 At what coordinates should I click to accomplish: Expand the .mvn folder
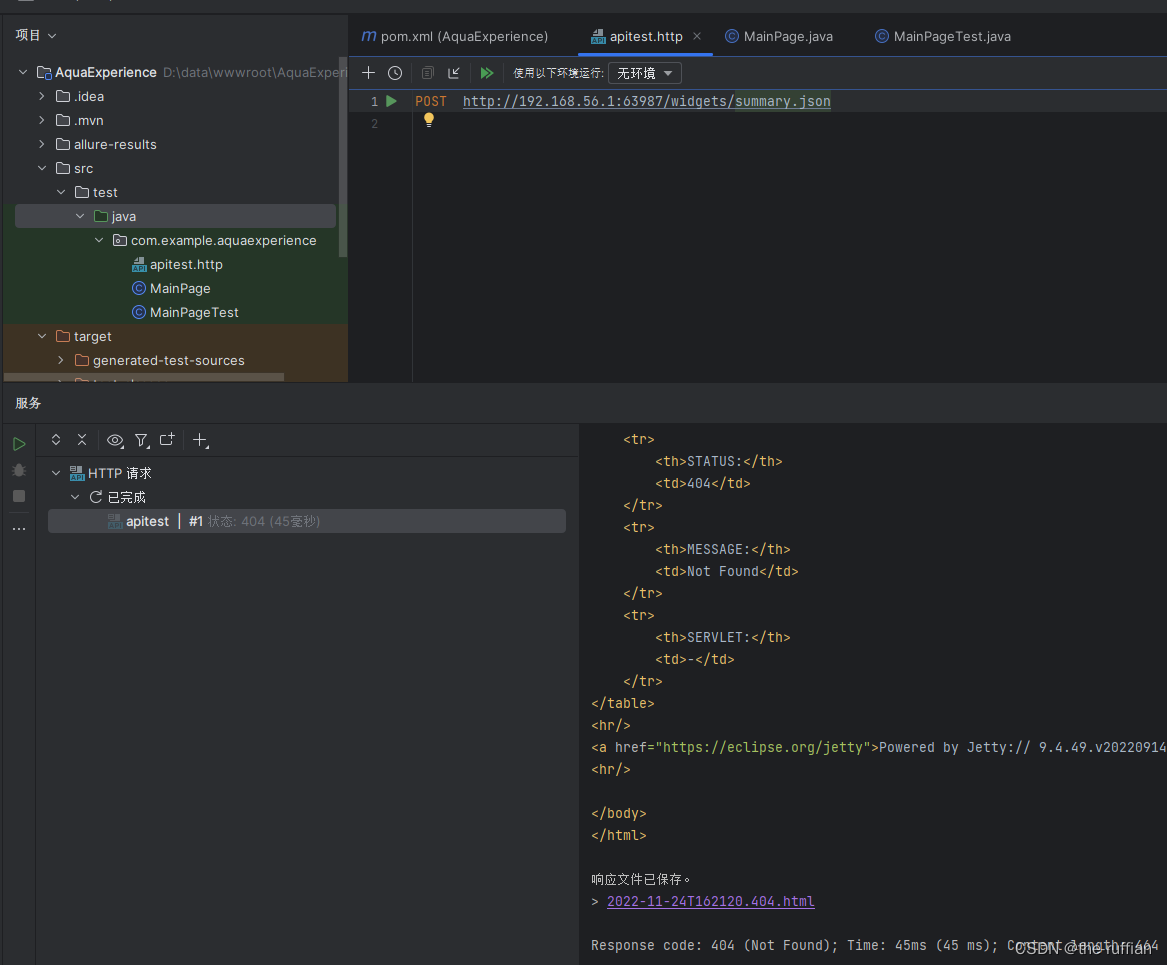tap(42, 120)
